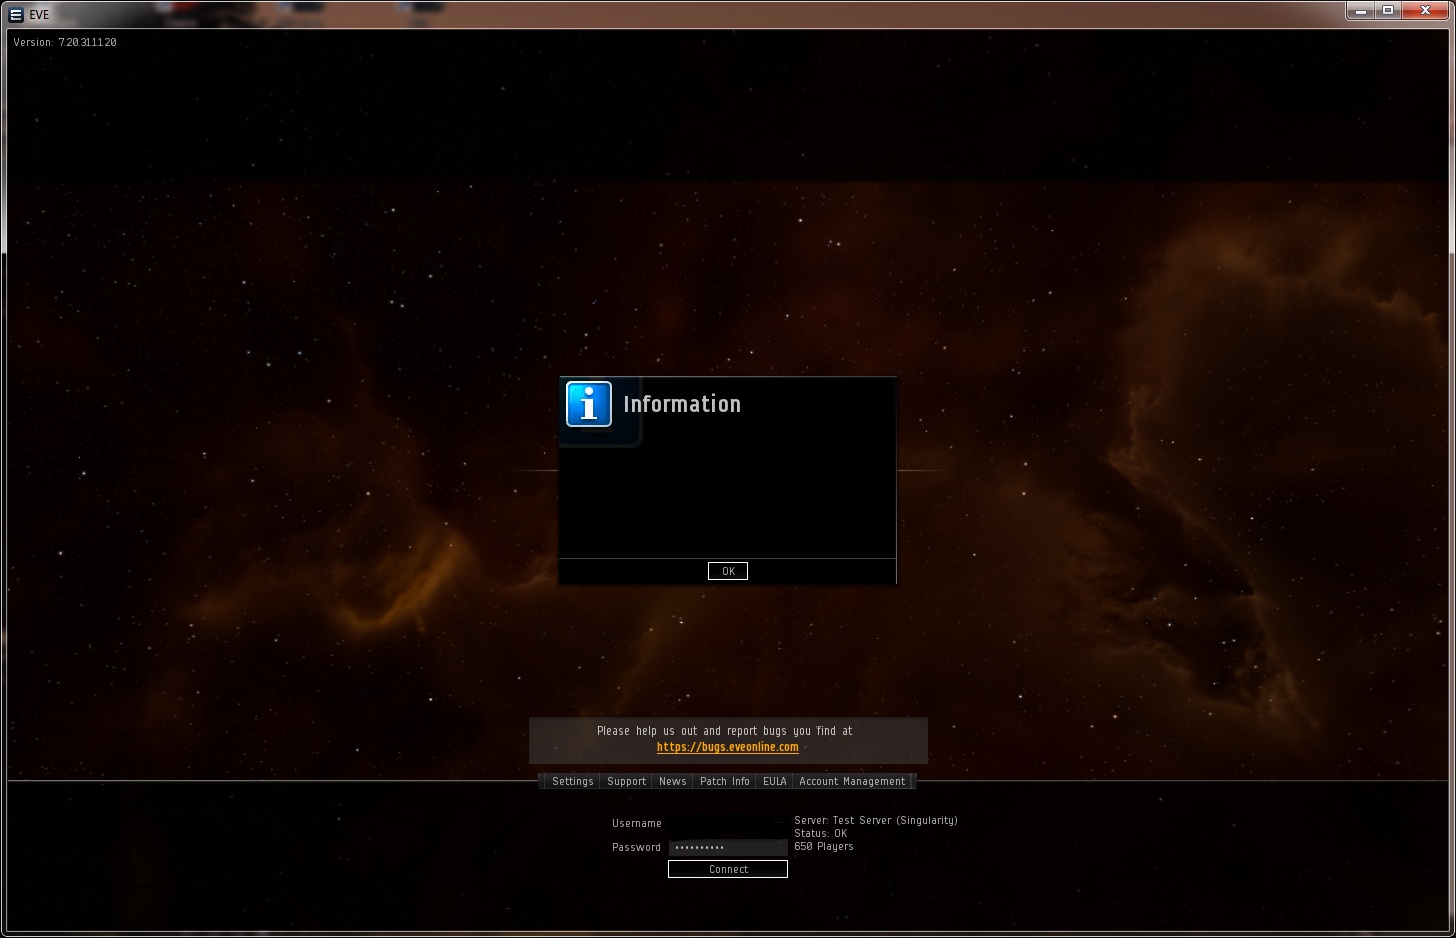Follow the bugs.eveonline.com link
Image resolution: width=1456 pixels, height=938 pixels.
coord(728,747)
